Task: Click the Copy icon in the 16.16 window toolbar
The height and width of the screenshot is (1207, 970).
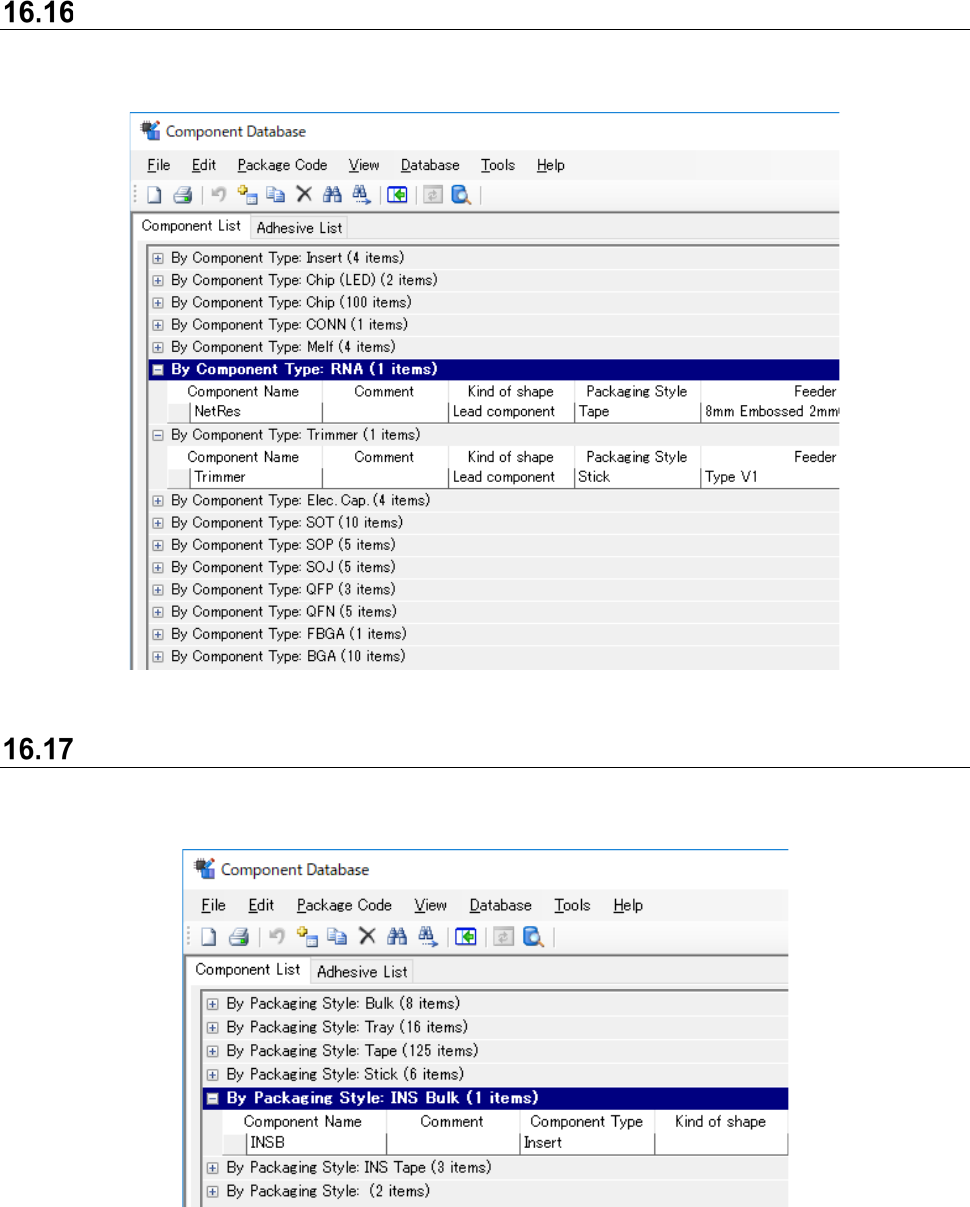Action: tap(274, 195)
